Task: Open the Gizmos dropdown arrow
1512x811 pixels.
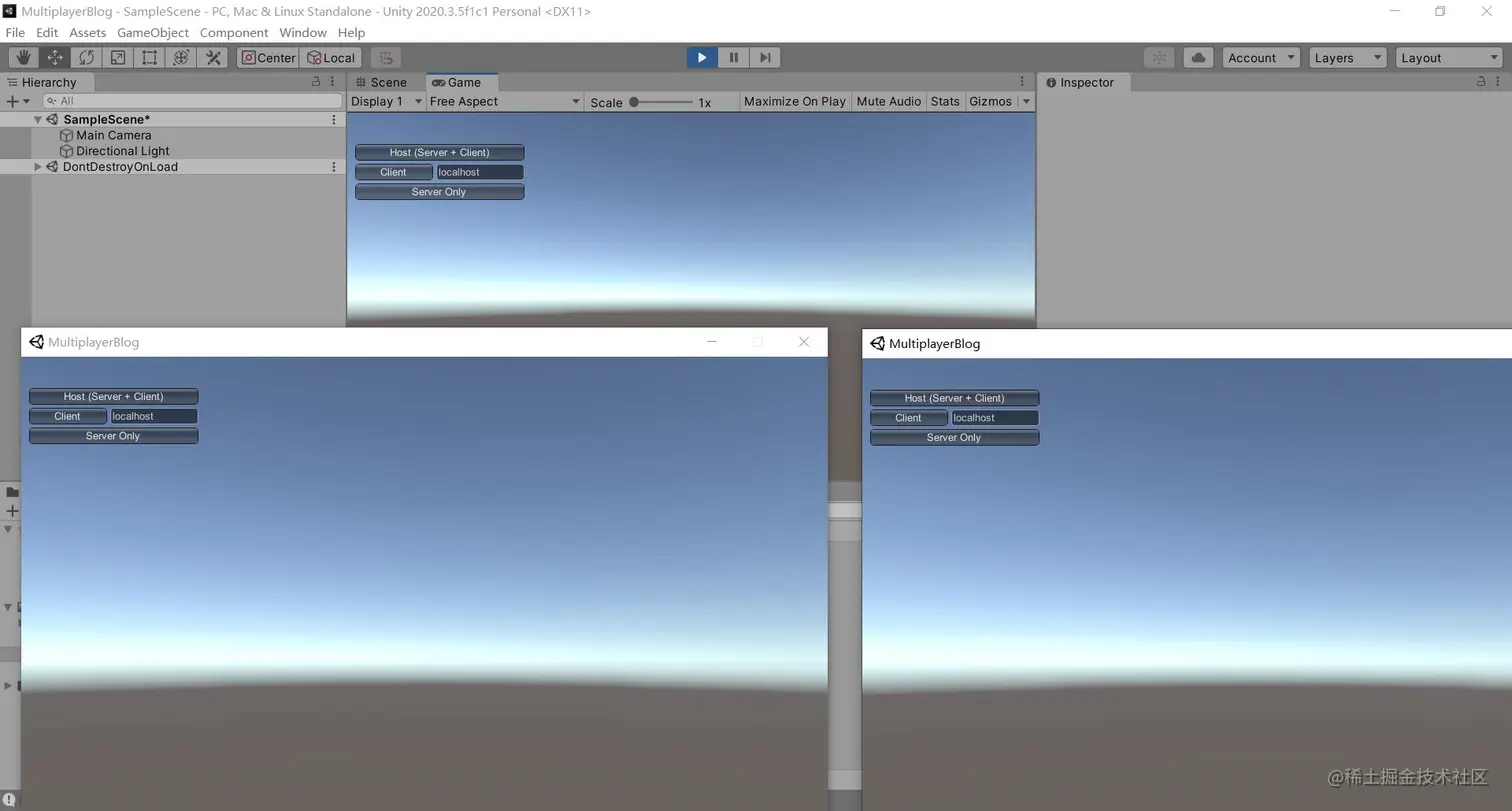Action: [x=1026, y=101]
